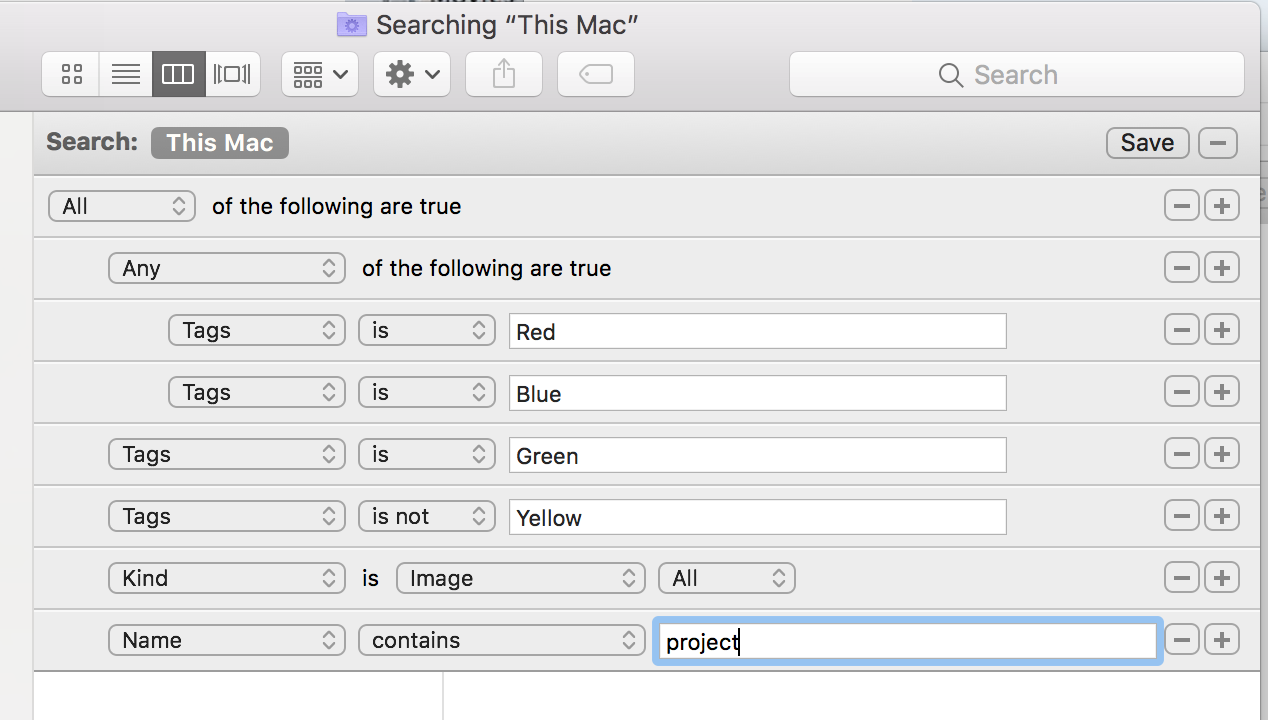Save the current search
Screen dimensions: 1268x720
click(1147, 143)
